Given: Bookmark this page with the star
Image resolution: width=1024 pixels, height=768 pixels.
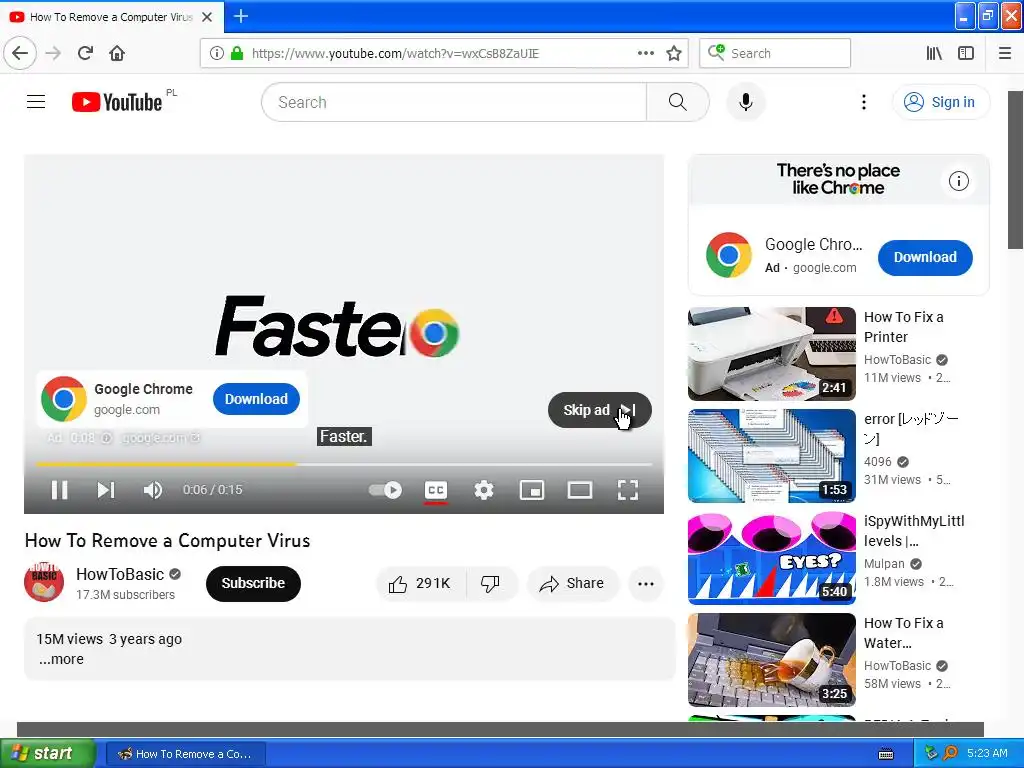Looking at the screenshot, I should (674, 53).
